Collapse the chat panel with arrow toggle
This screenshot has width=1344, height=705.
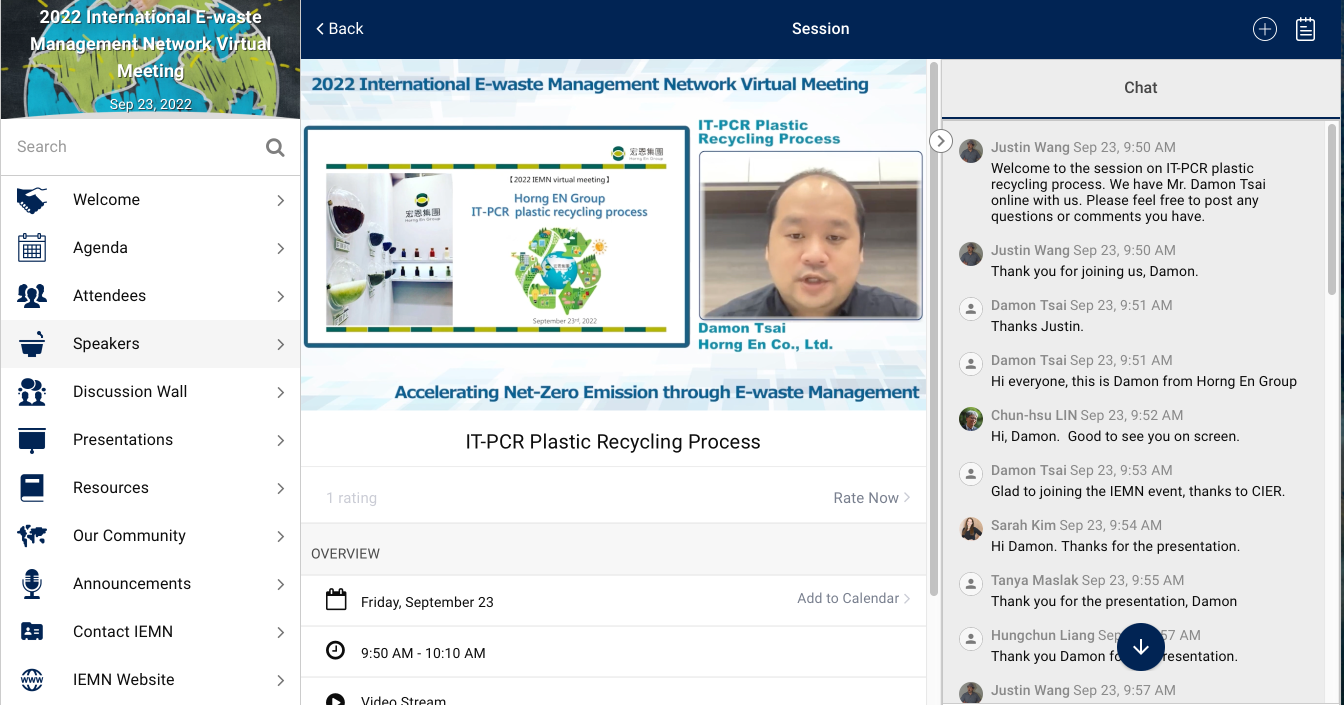click(940, 141)
